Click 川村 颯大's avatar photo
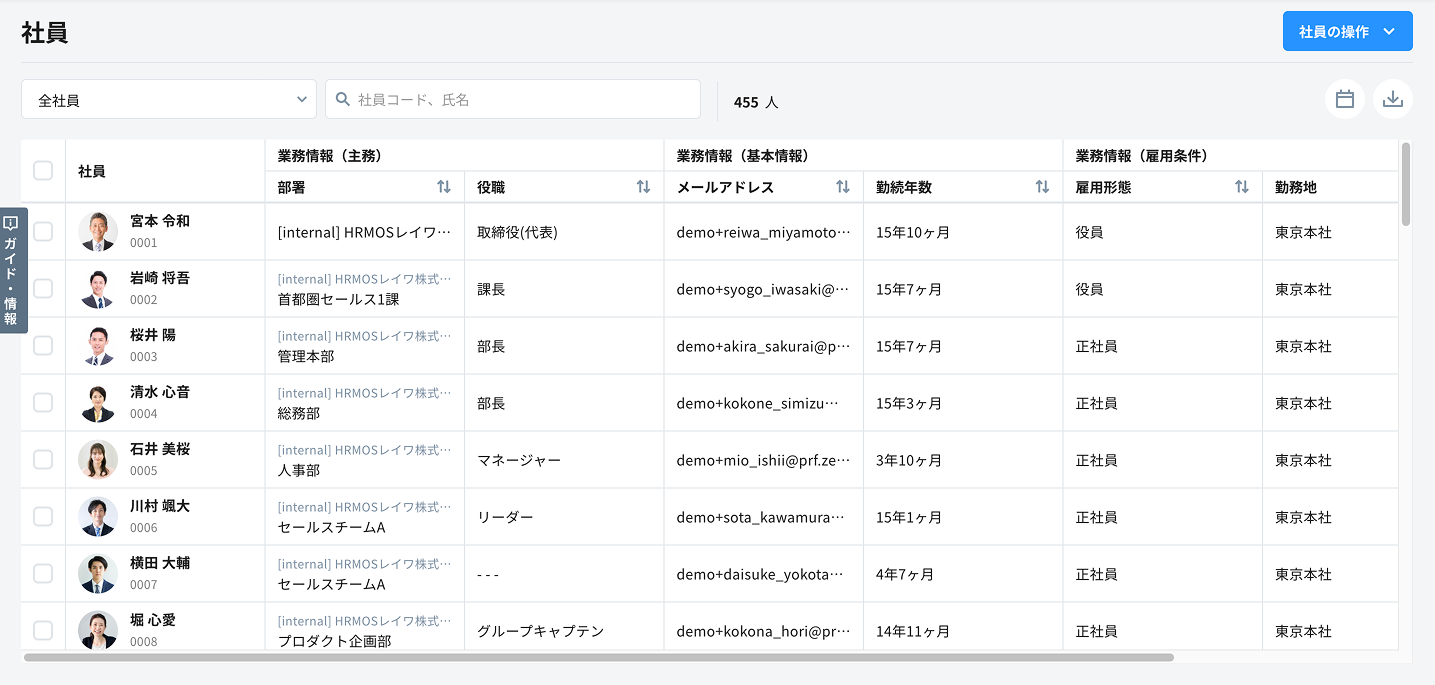 tap(98, 517)
